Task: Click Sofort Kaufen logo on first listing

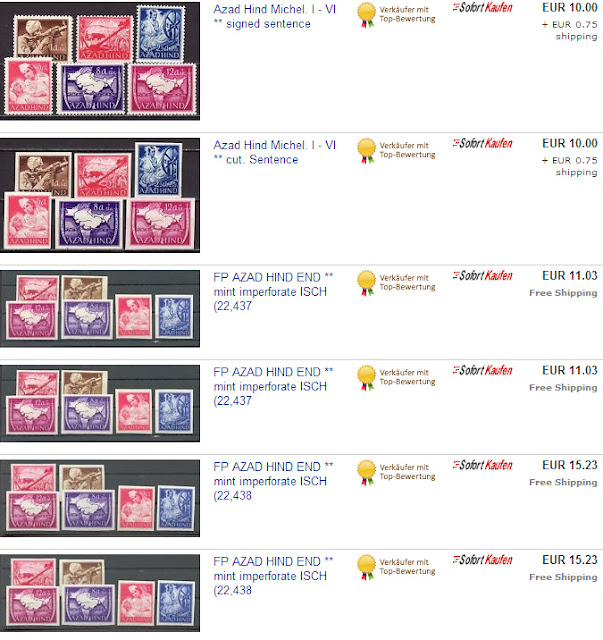Action: click(x=483, y=7)
